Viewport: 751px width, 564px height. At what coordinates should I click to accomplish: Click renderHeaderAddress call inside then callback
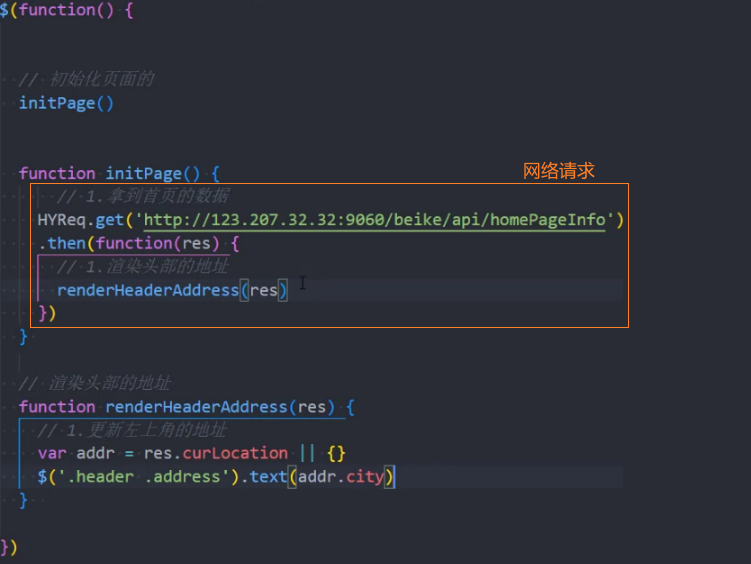147,290
